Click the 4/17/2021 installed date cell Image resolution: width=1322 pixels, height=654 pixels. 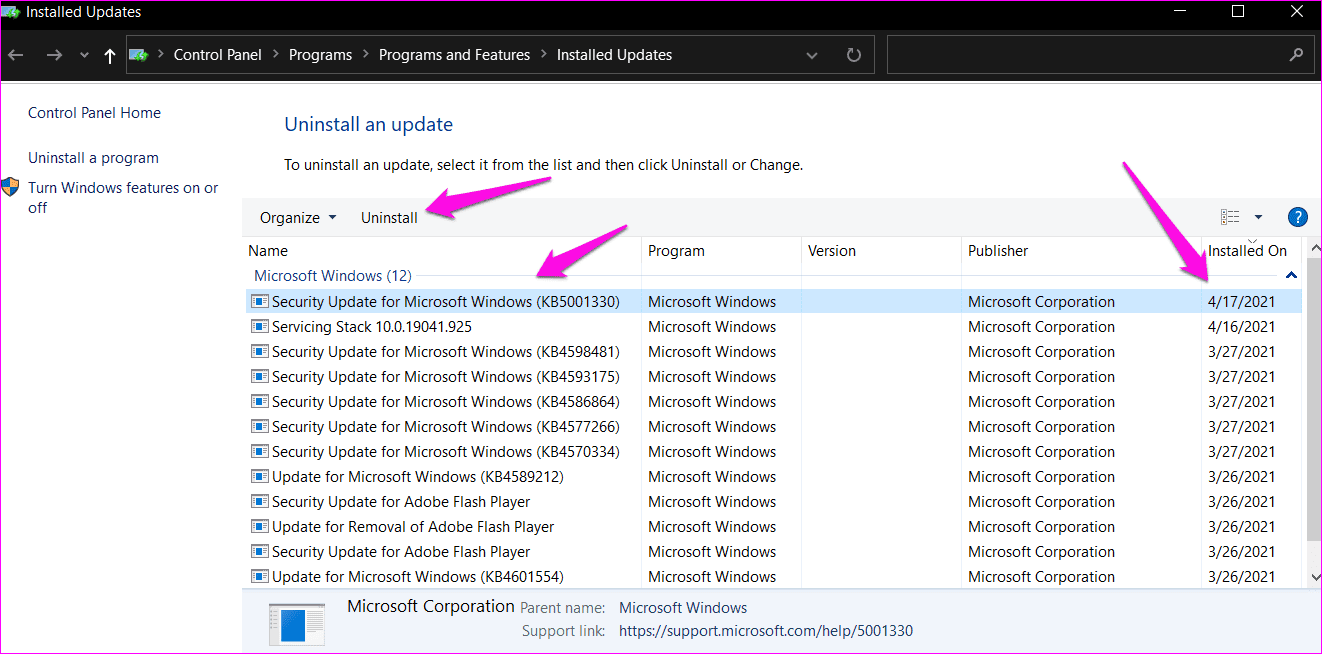click(1241, 301)
